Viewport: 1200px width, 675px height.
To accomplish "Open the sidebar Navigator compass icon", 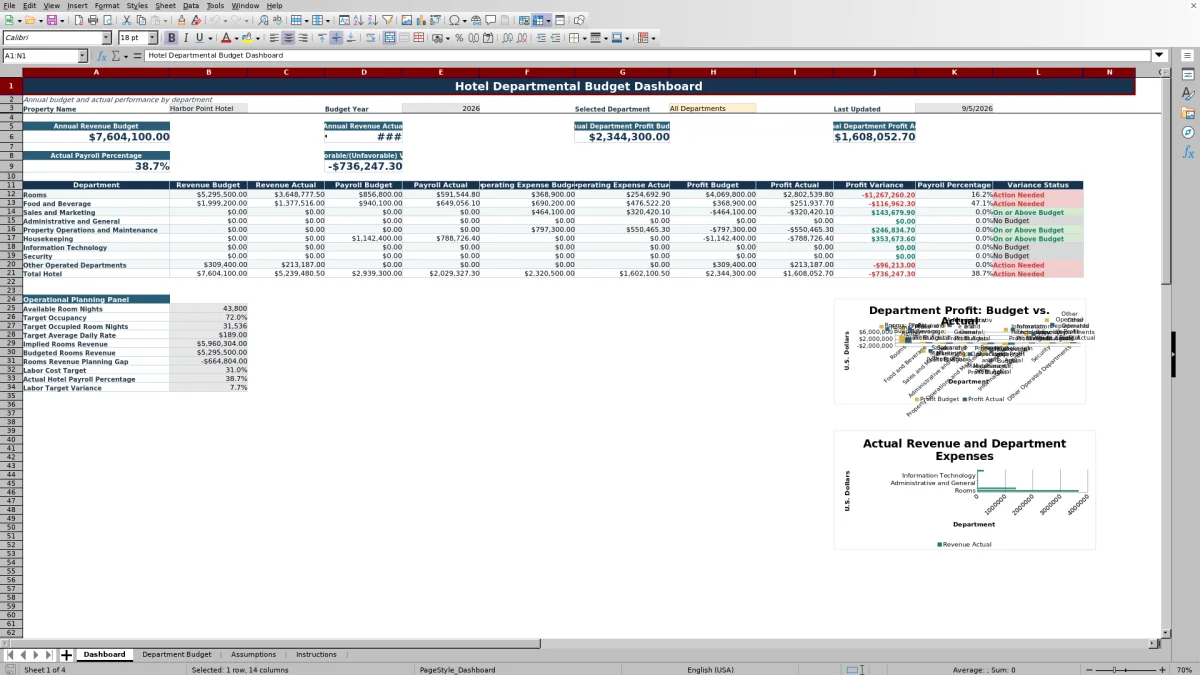I will [x=1188, y=132].
